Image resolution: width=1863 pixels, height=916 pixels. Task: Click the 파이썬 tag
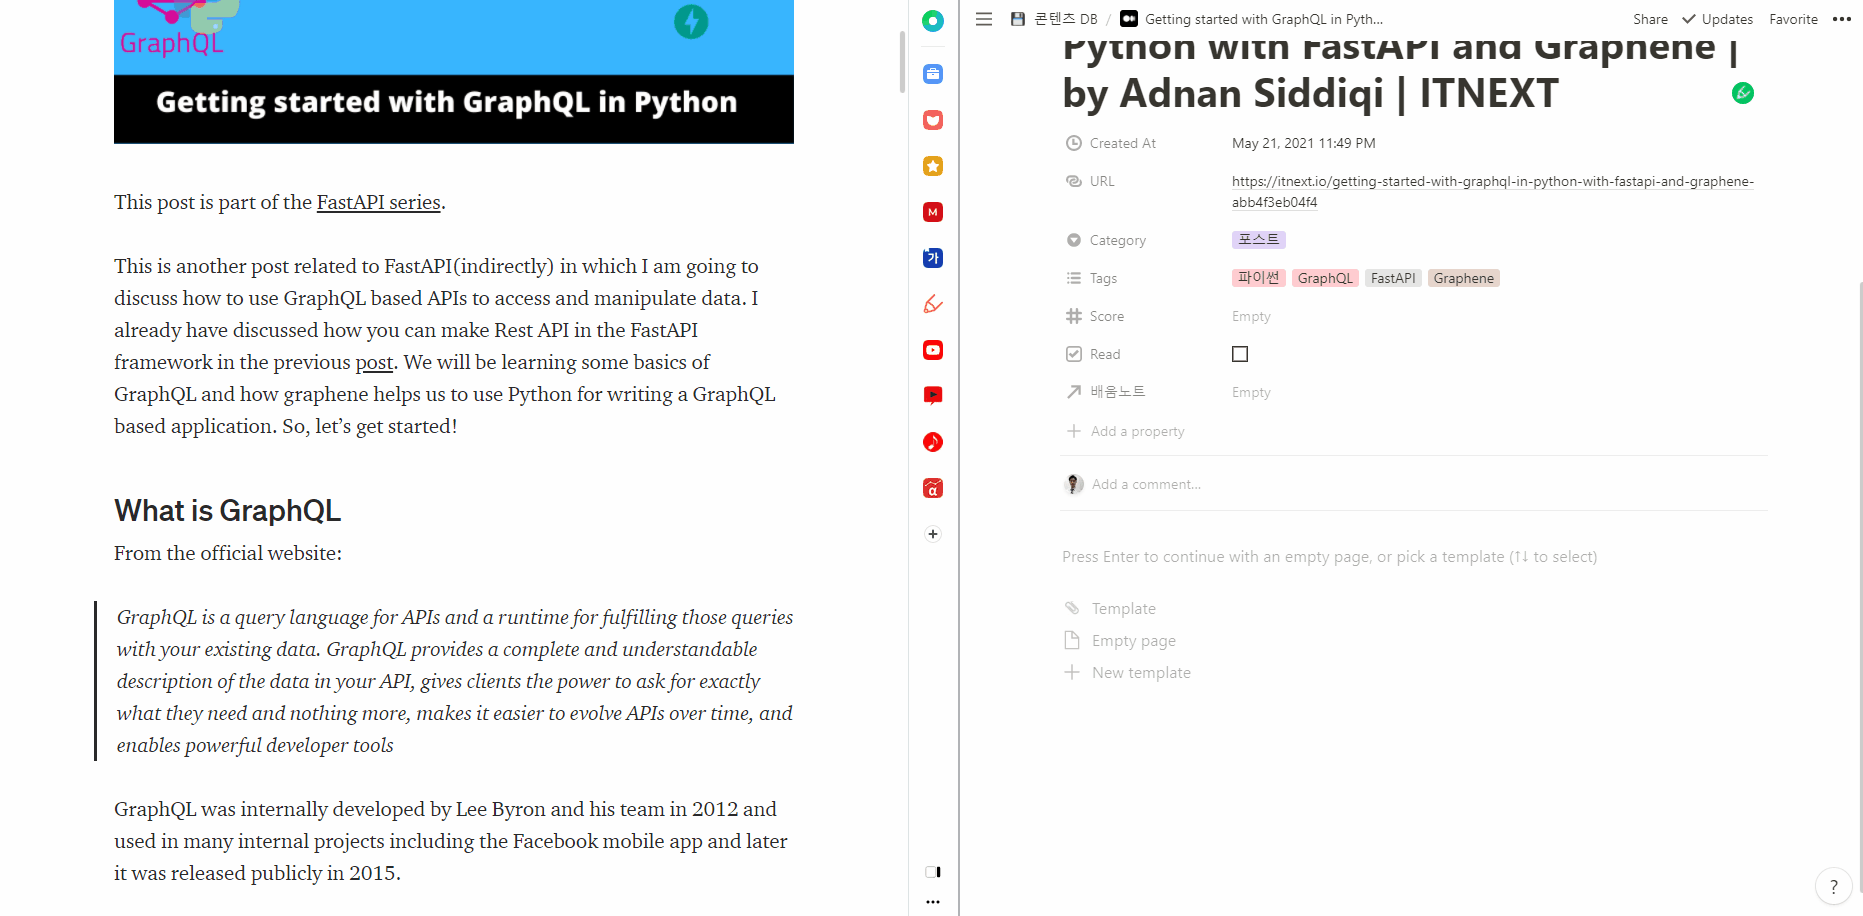(x=1258, y=278)
